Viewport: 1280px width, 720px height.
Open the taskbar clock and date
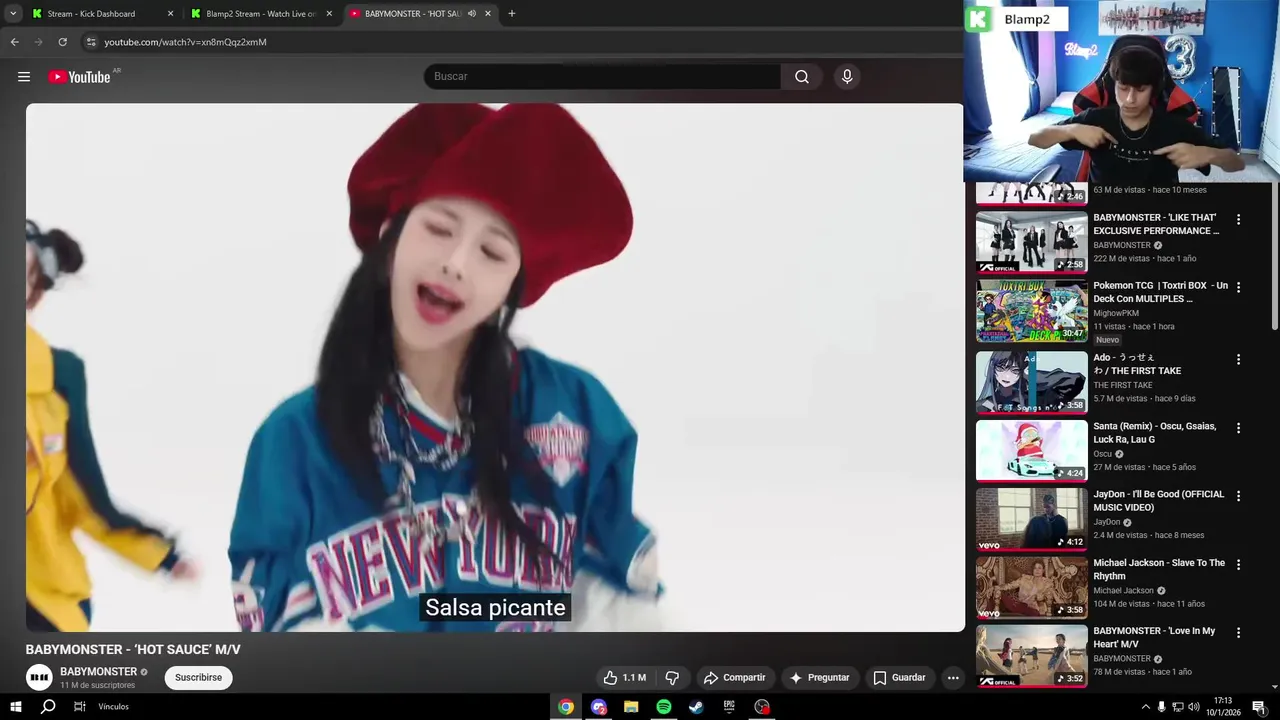coord(1223,707)
